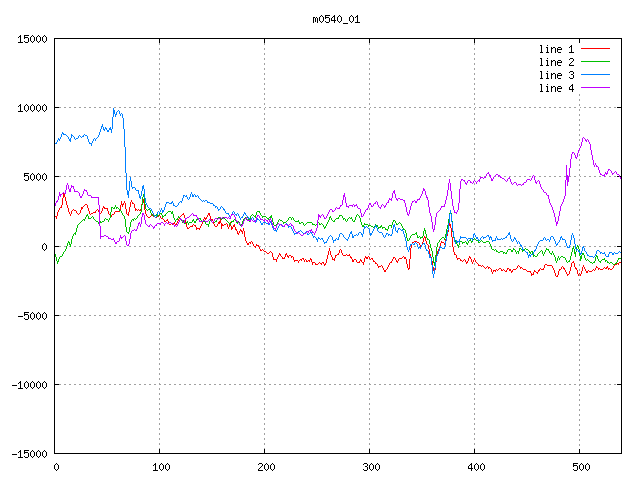Screen dimensions: 640x480
Task: Click the 100 x-axis tick label
Action: [160, 467]
